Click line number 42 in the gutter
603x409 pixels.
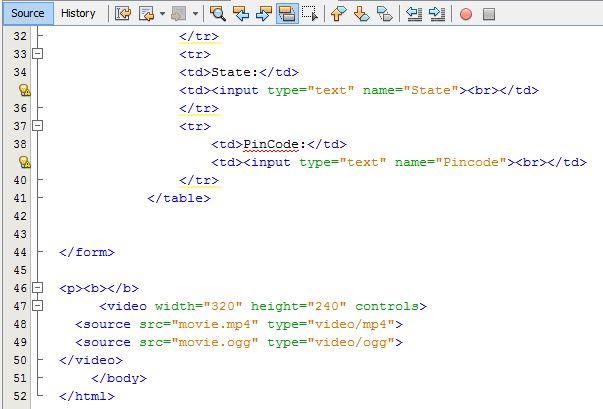coord(20,216)
